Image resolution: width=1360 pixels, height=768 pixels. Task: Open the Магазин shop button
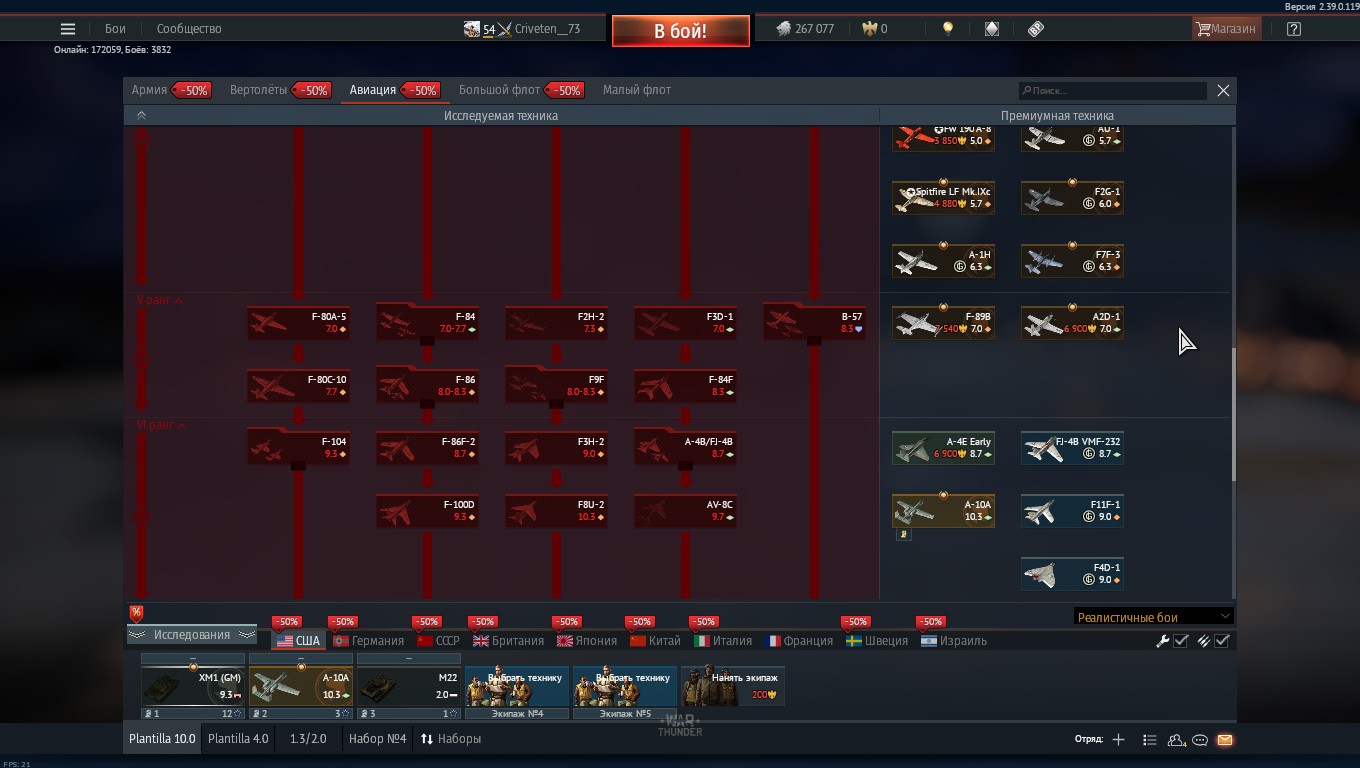(x=1226, y=29)
